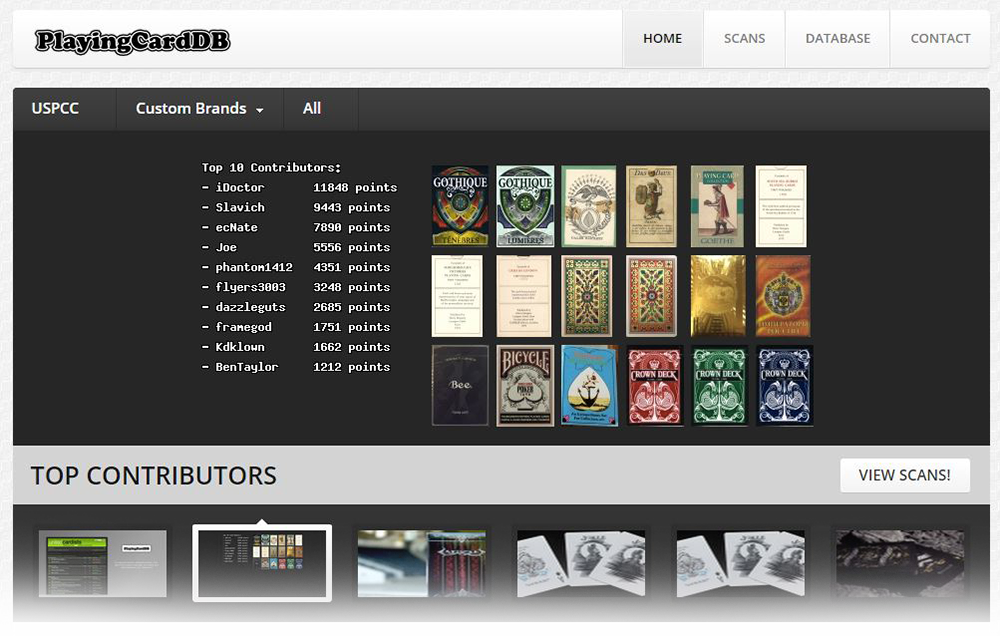This screenshot has height=636, width=1000.
Task: Select the USPCC filter
Action: click(55, 108)
